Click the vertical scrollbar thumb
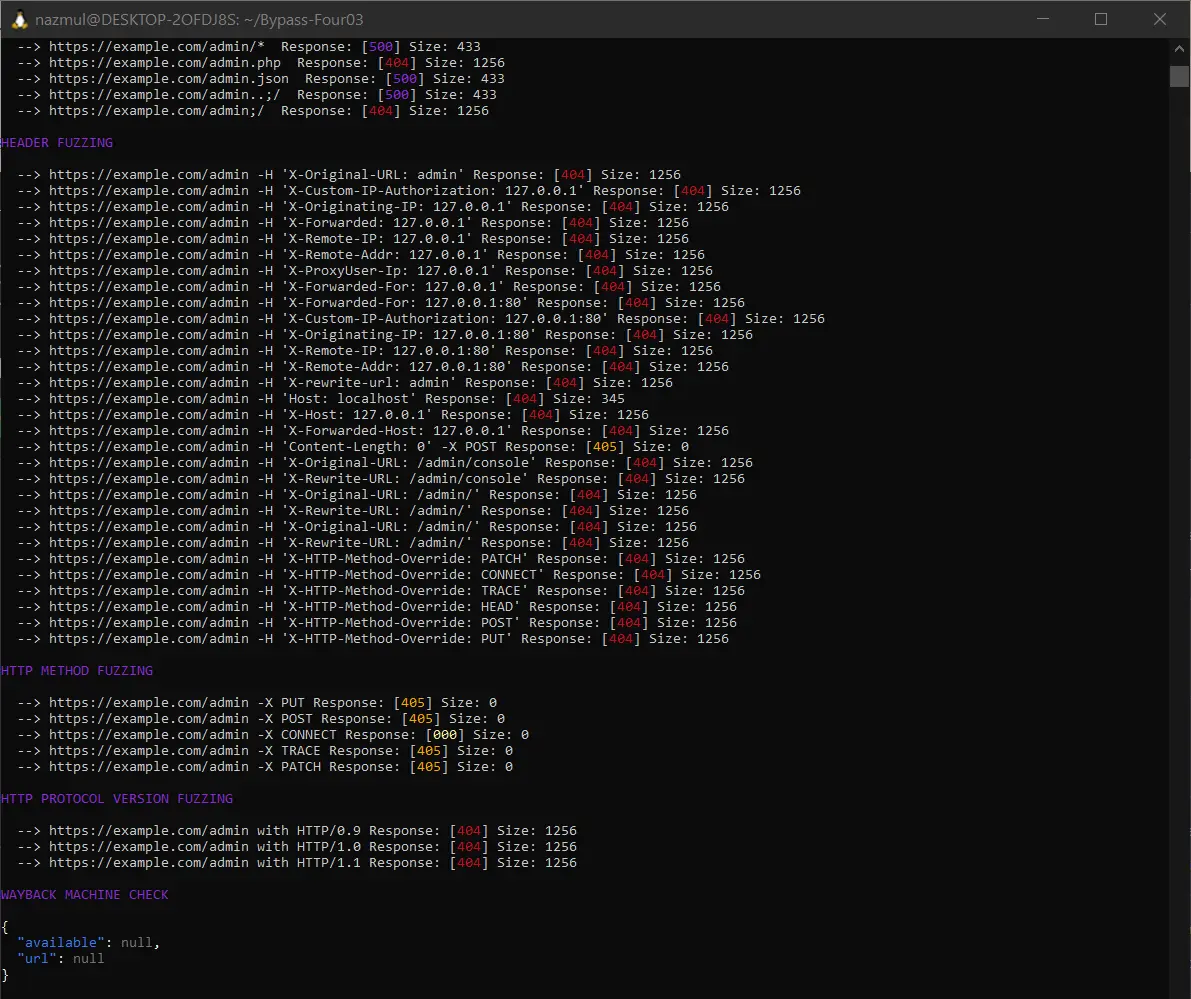Image resolution: width=1191 pixels, height=999 pixels. [x=1179, y=77]
